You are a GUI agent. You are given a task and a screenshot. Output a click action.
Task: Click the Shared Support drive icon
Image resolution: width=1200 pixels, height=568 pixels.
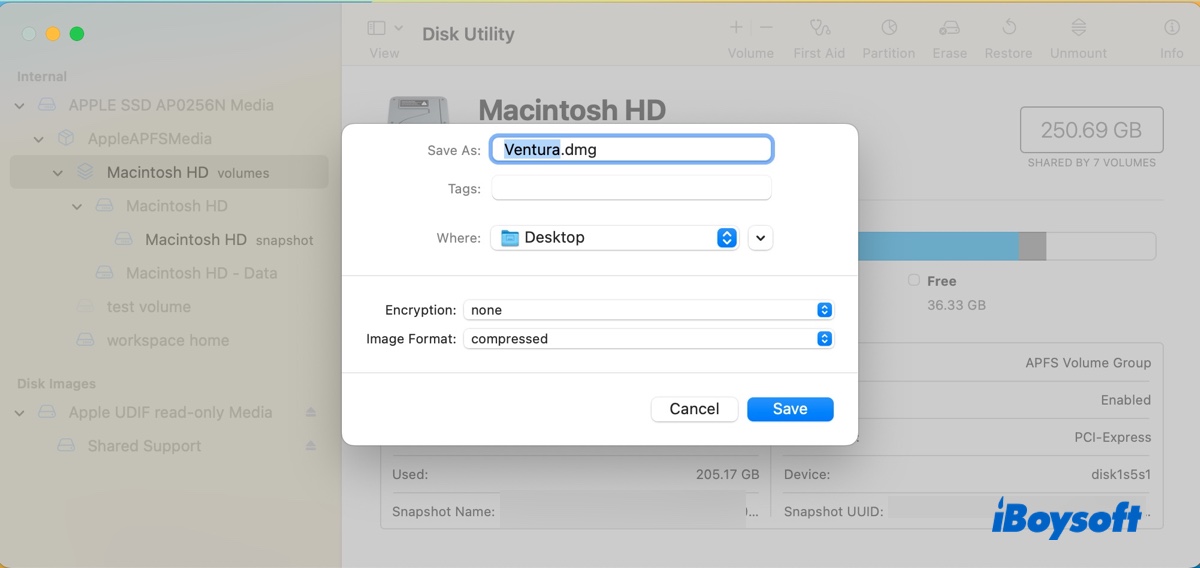point(66,446)
